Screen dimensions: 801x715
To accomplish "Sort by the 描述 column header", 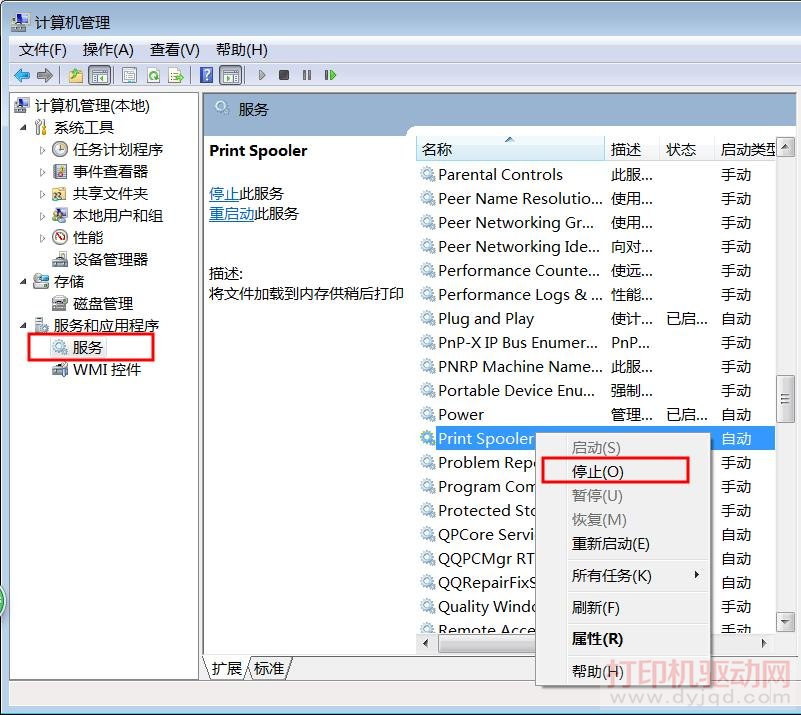I will click(x=632, y=150).
